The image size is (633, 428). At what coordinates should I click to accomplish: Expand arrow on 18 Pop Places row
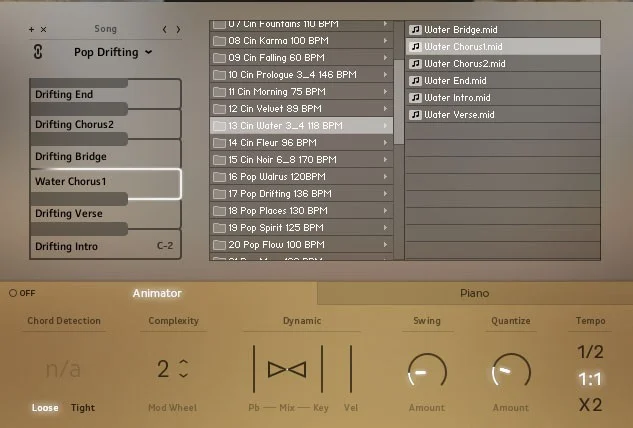pyautogui.click(x=386, y=210)
